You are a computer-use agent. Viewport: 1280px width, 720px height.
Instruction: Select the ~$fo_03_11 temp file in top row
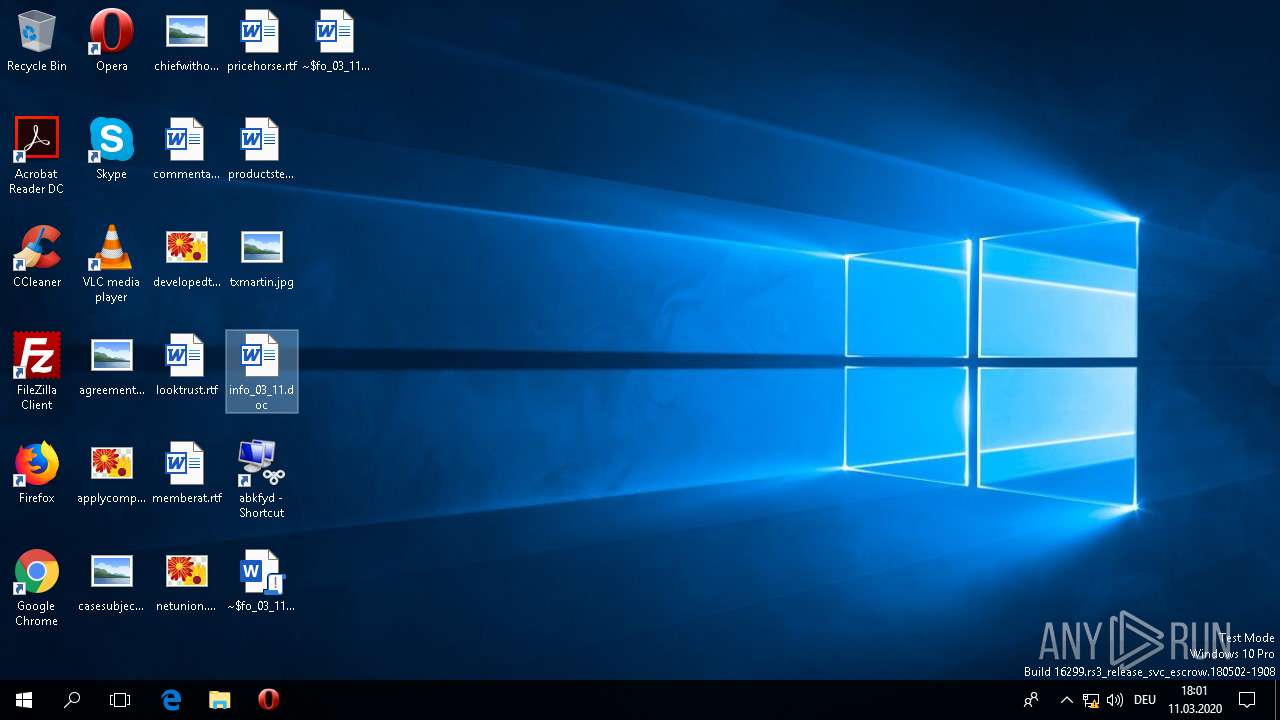click(336, 40)
